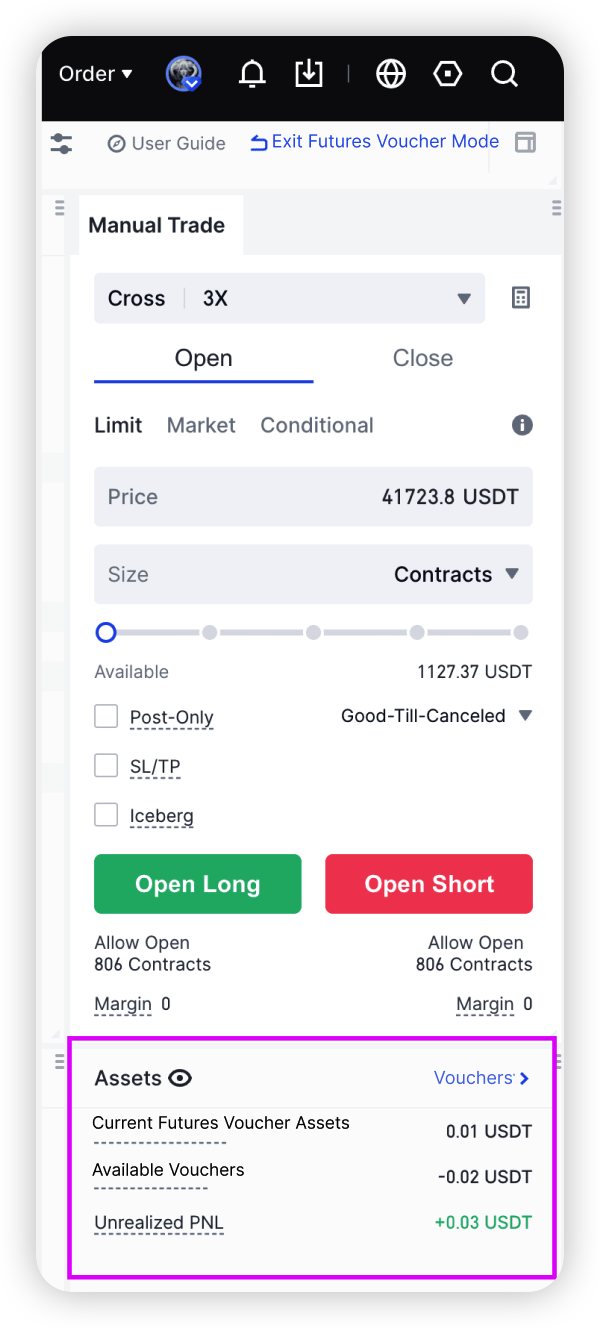This screenshot has height=1328, width=600.
Task: Enable the Iceberg checkbox
Action: pyautogui.click(x=106, y=815)
